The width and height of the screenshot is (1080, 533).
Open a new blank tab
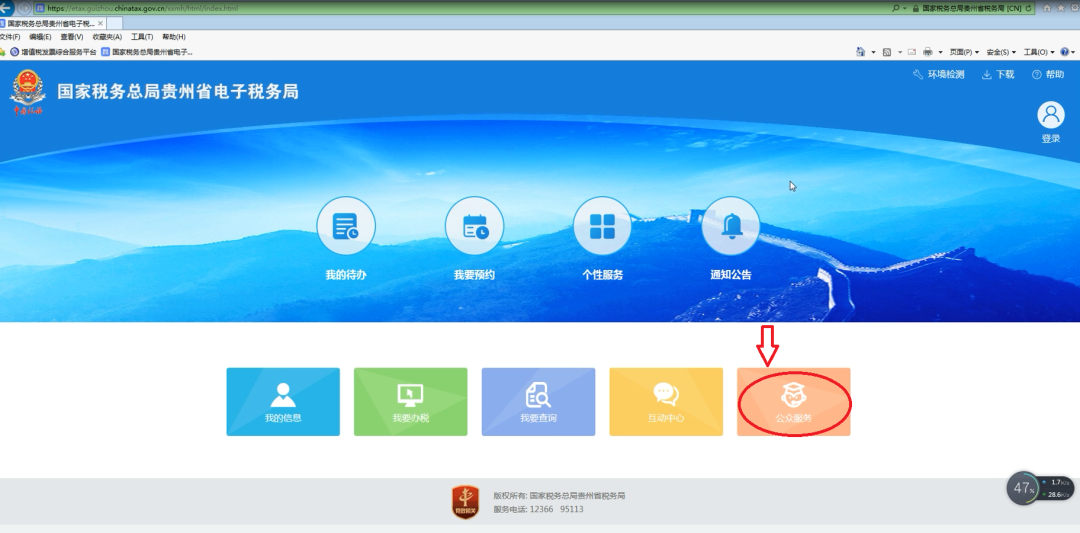(114, 23)
